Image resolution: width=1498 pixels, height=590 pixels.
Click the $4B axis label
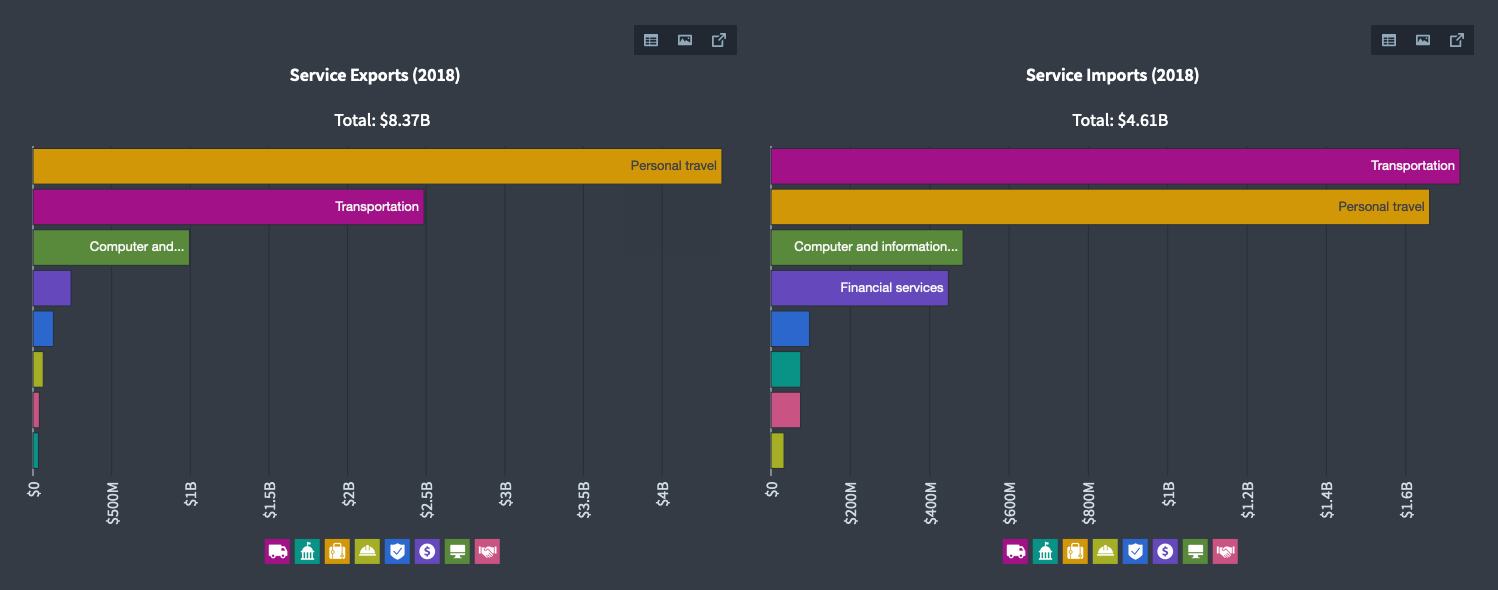(662, 495)
